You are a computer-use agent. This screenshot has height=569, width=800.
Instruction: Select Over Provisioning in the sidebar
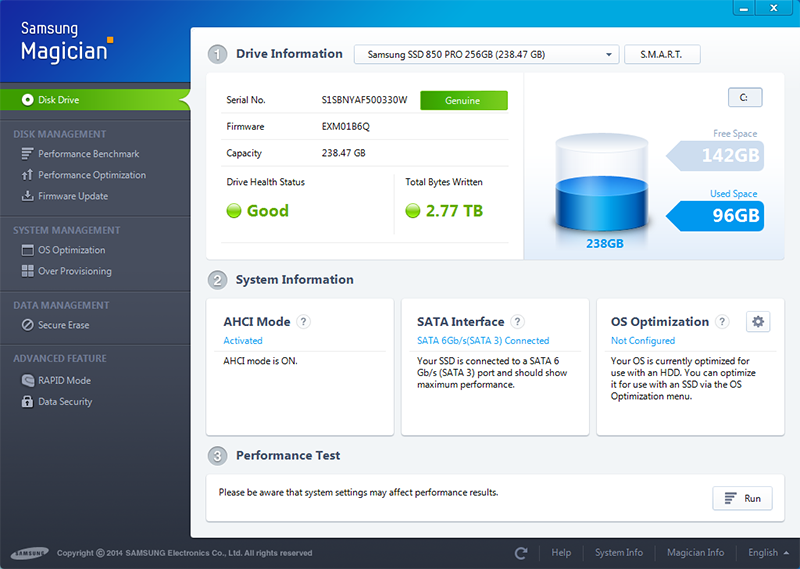tap(74, 271)
